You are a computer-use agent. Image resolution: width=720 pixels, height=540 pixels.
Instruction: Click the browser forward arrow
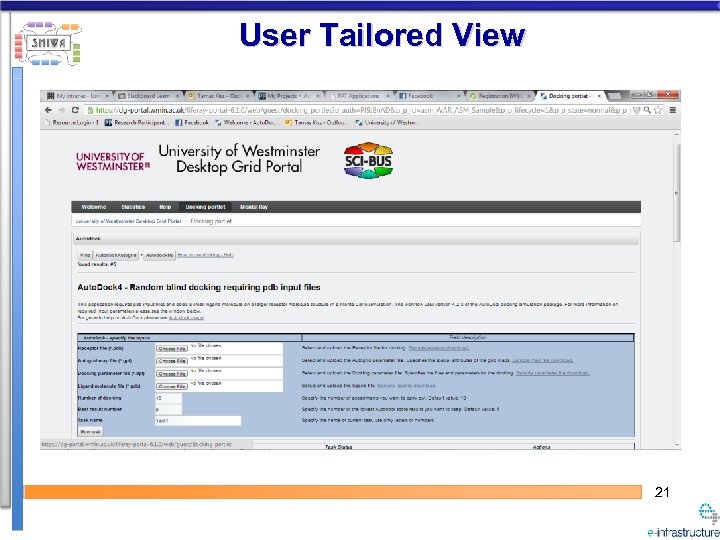pyautogui.click(x=62, y=110)
